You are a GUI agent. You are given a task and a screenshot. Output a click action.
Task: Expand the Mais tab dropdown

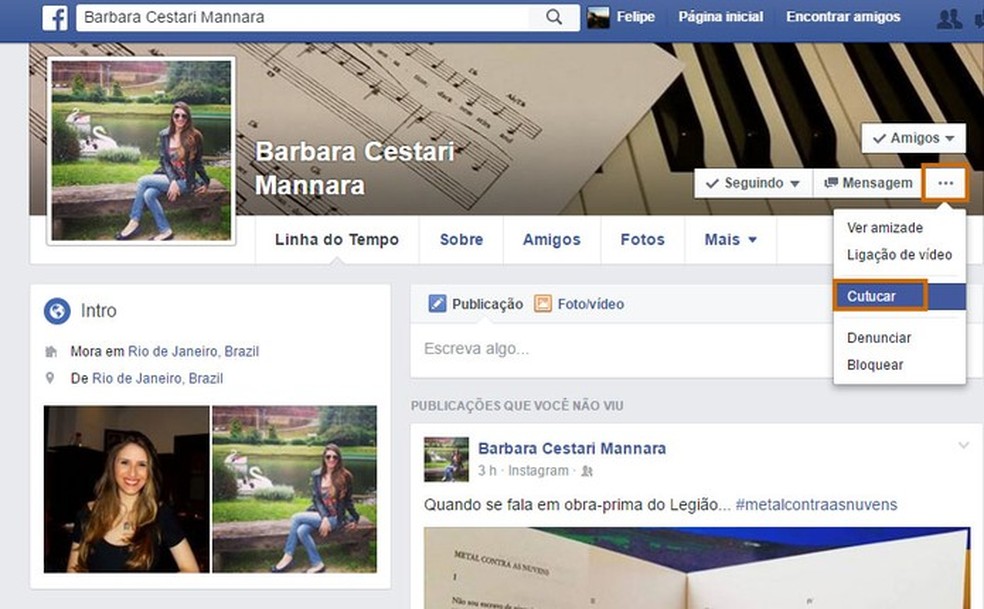(730, 239)
